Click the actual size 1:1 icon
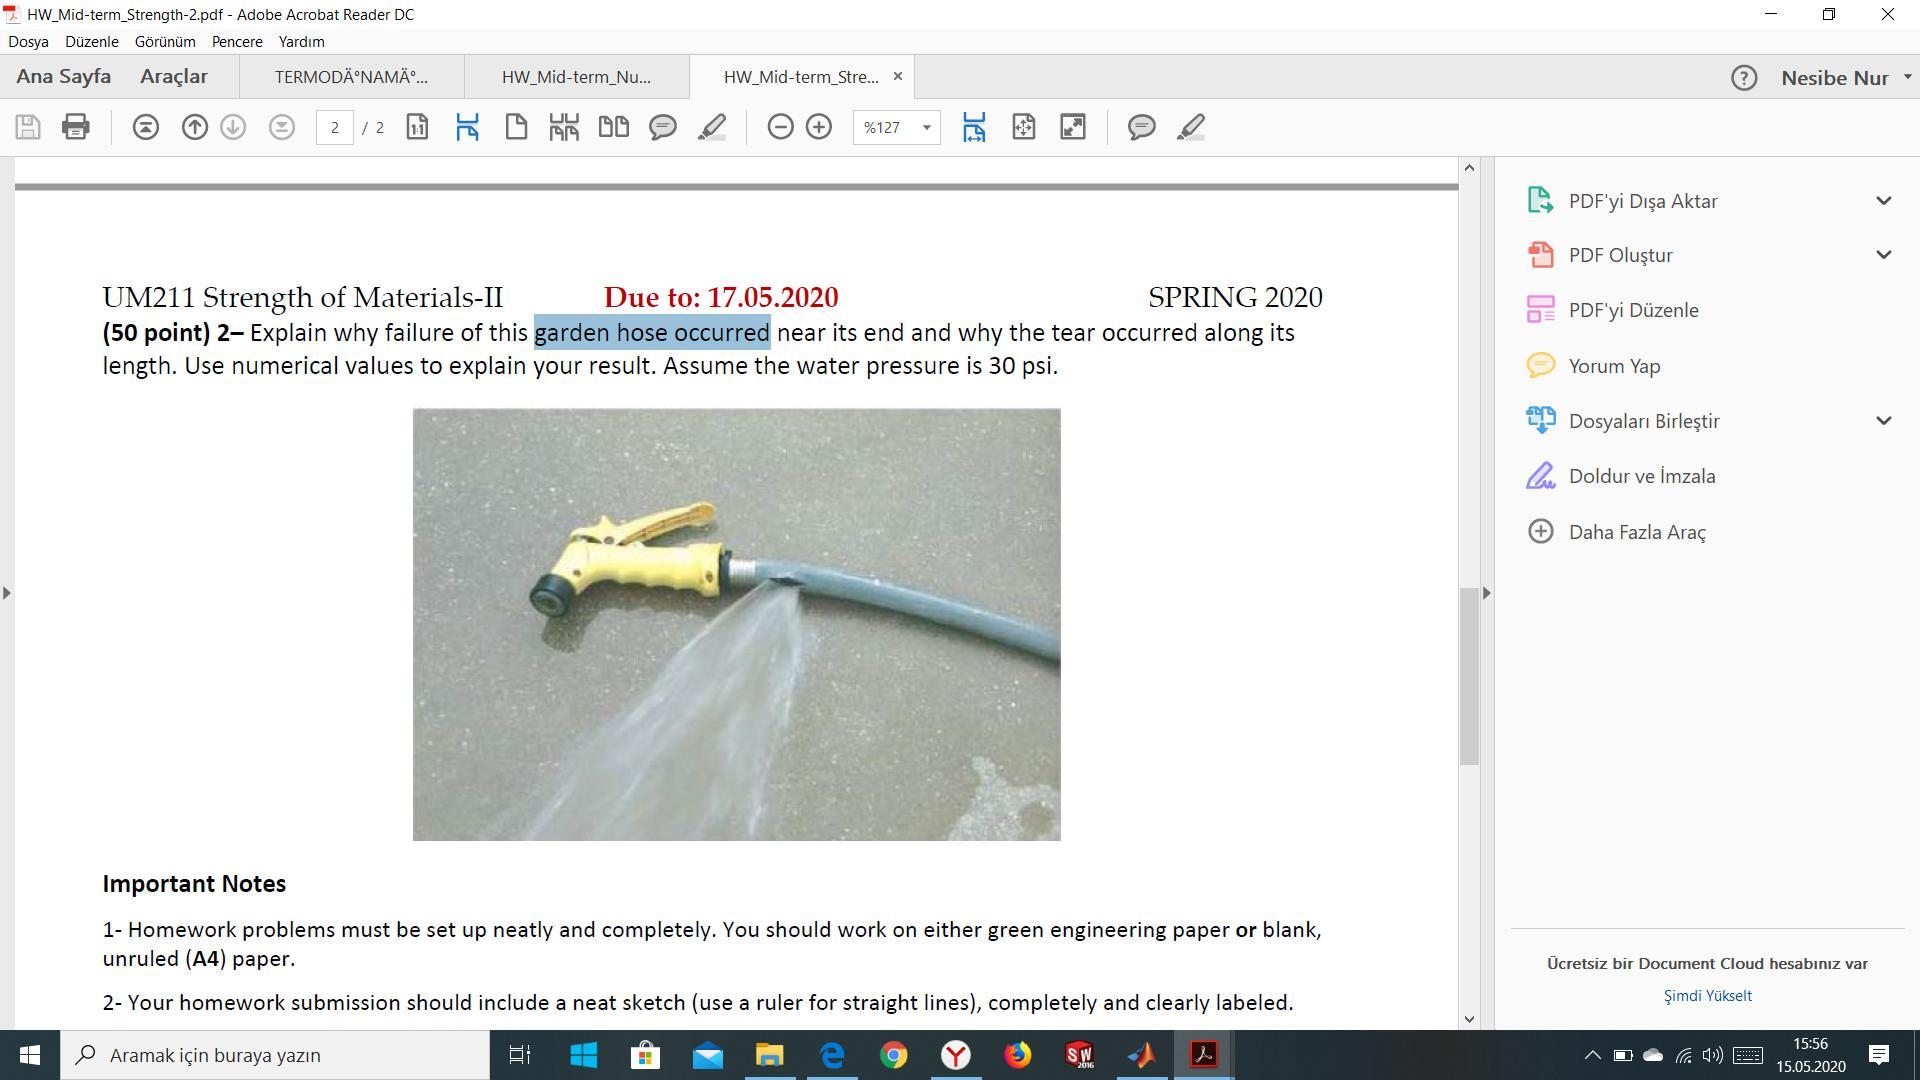1920x1080 pixels. coord(417,127)
